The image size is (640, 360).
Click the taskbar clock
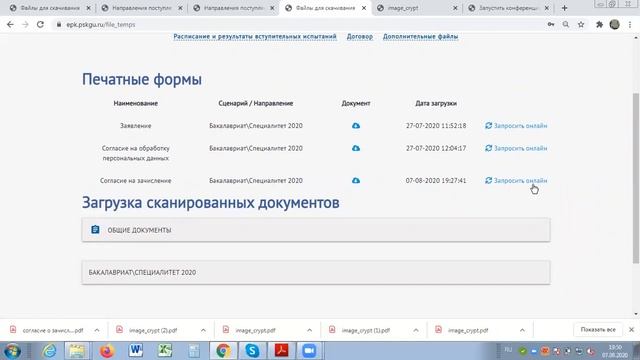coord(615,351)
